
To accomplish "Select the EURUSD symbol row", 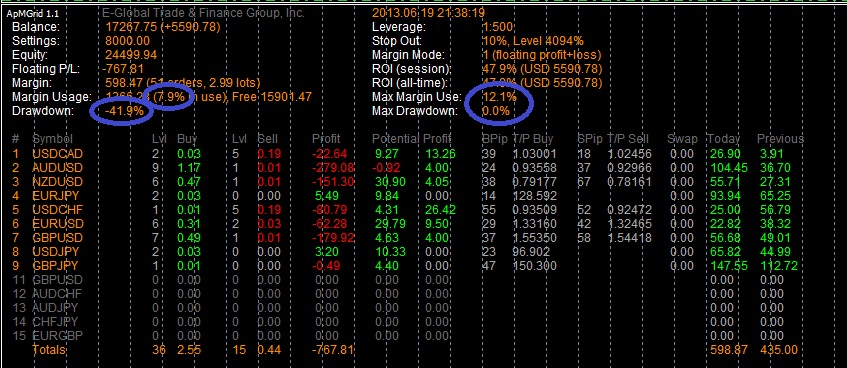I will click(x=57, y=223).
